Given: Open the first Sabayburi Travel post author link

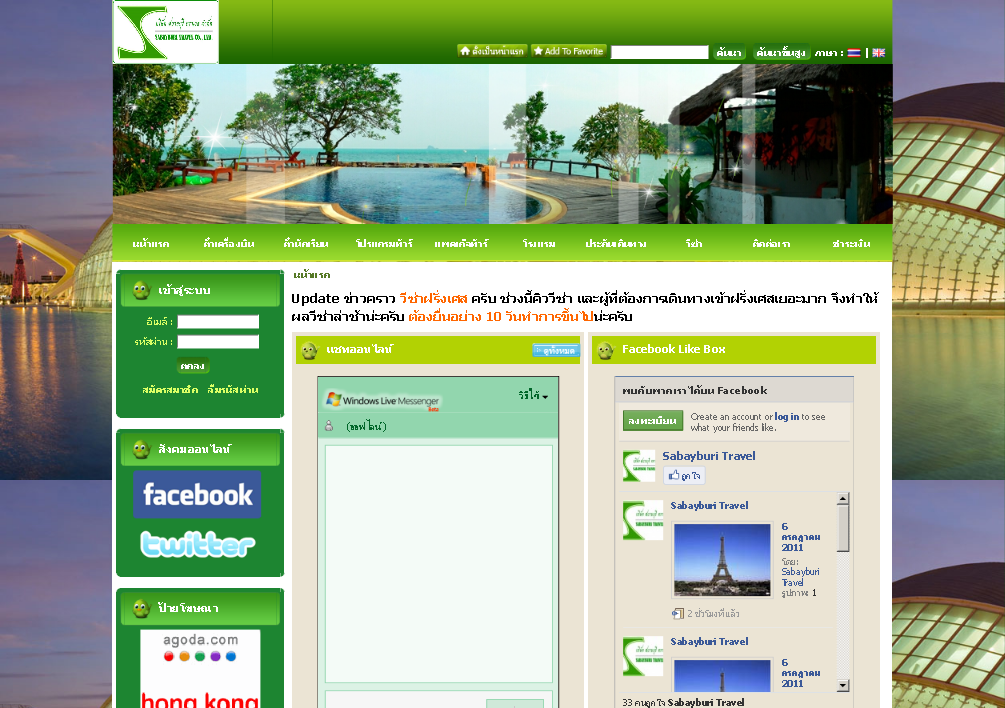Looking at the screenshot, I should tap(710, 506).
